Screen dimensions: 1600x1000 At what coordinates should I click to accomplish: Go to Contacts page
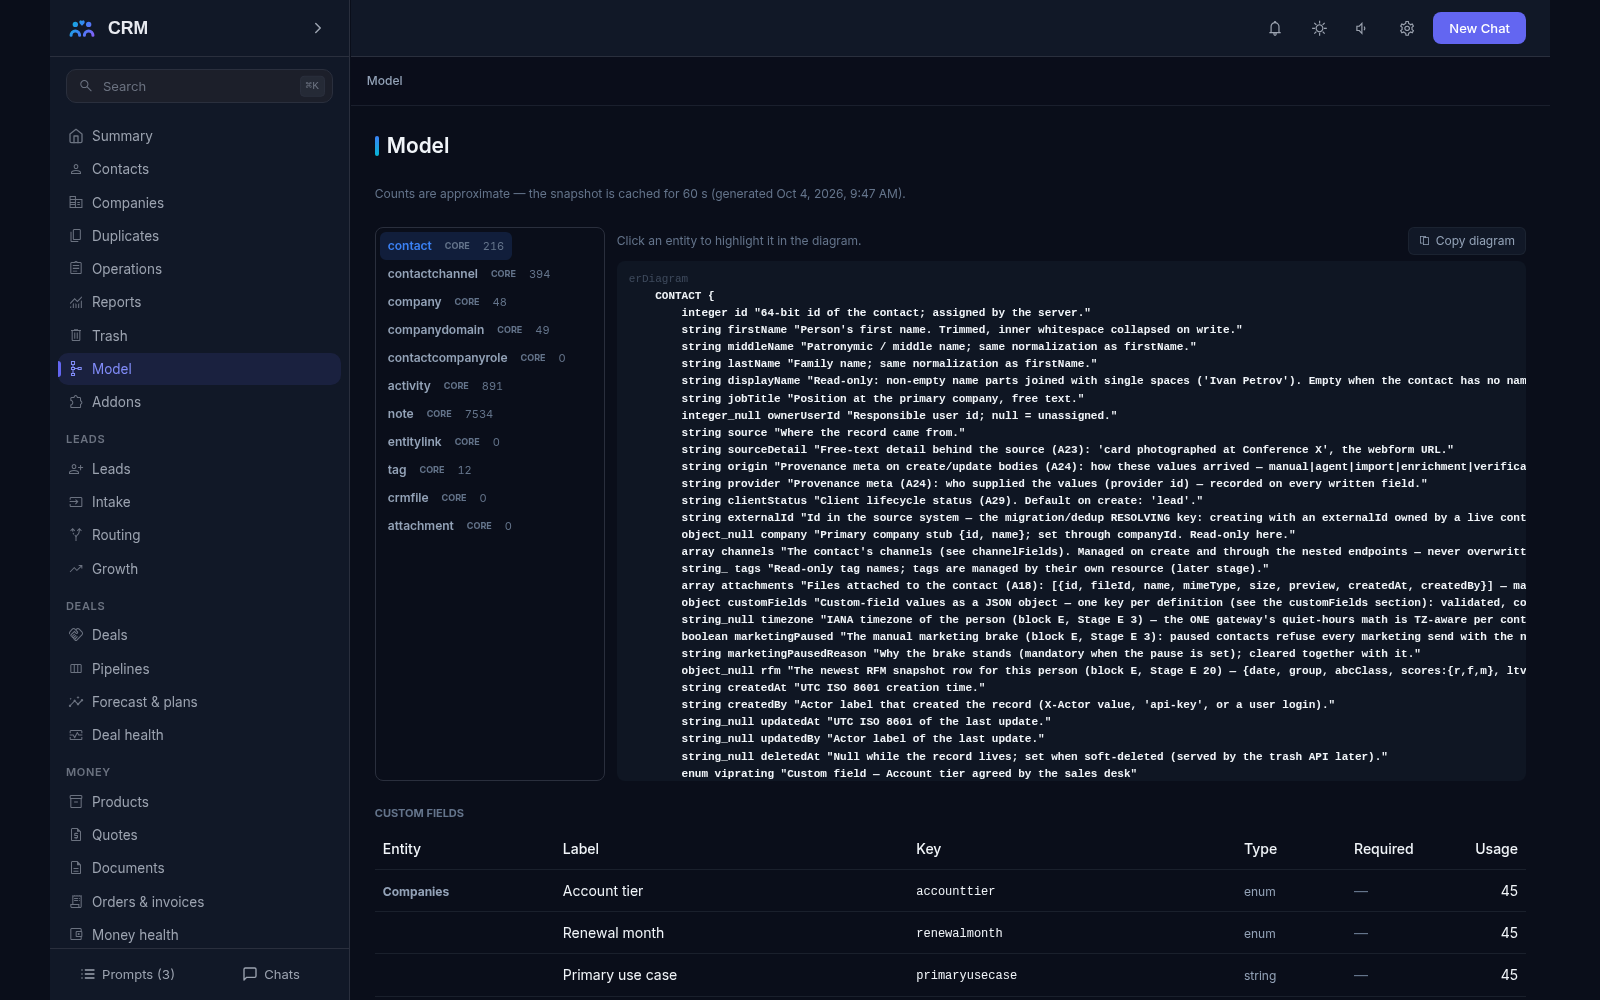tap(199, 169)
